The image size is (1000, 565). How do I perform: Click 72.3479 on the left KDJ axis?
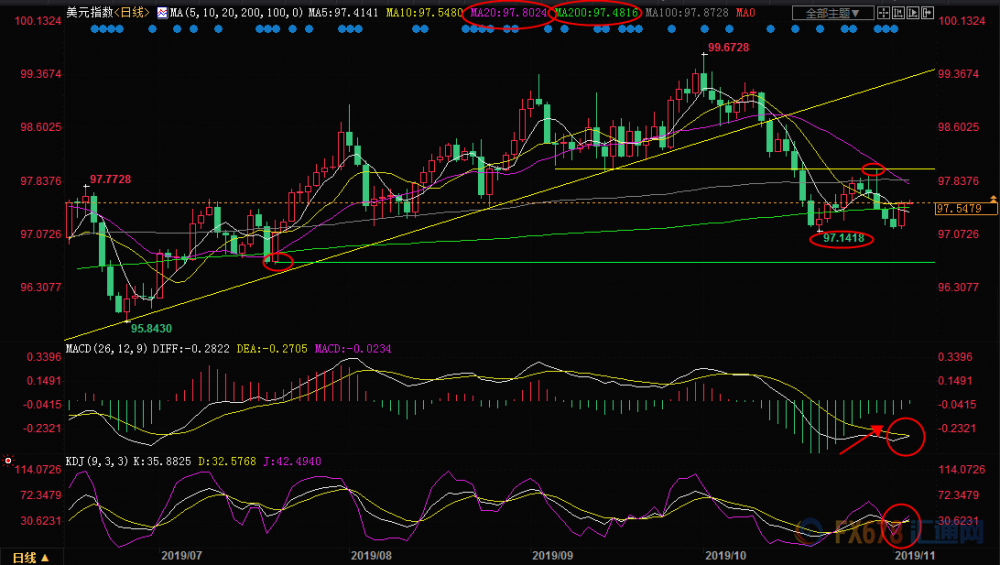point(41,495)
